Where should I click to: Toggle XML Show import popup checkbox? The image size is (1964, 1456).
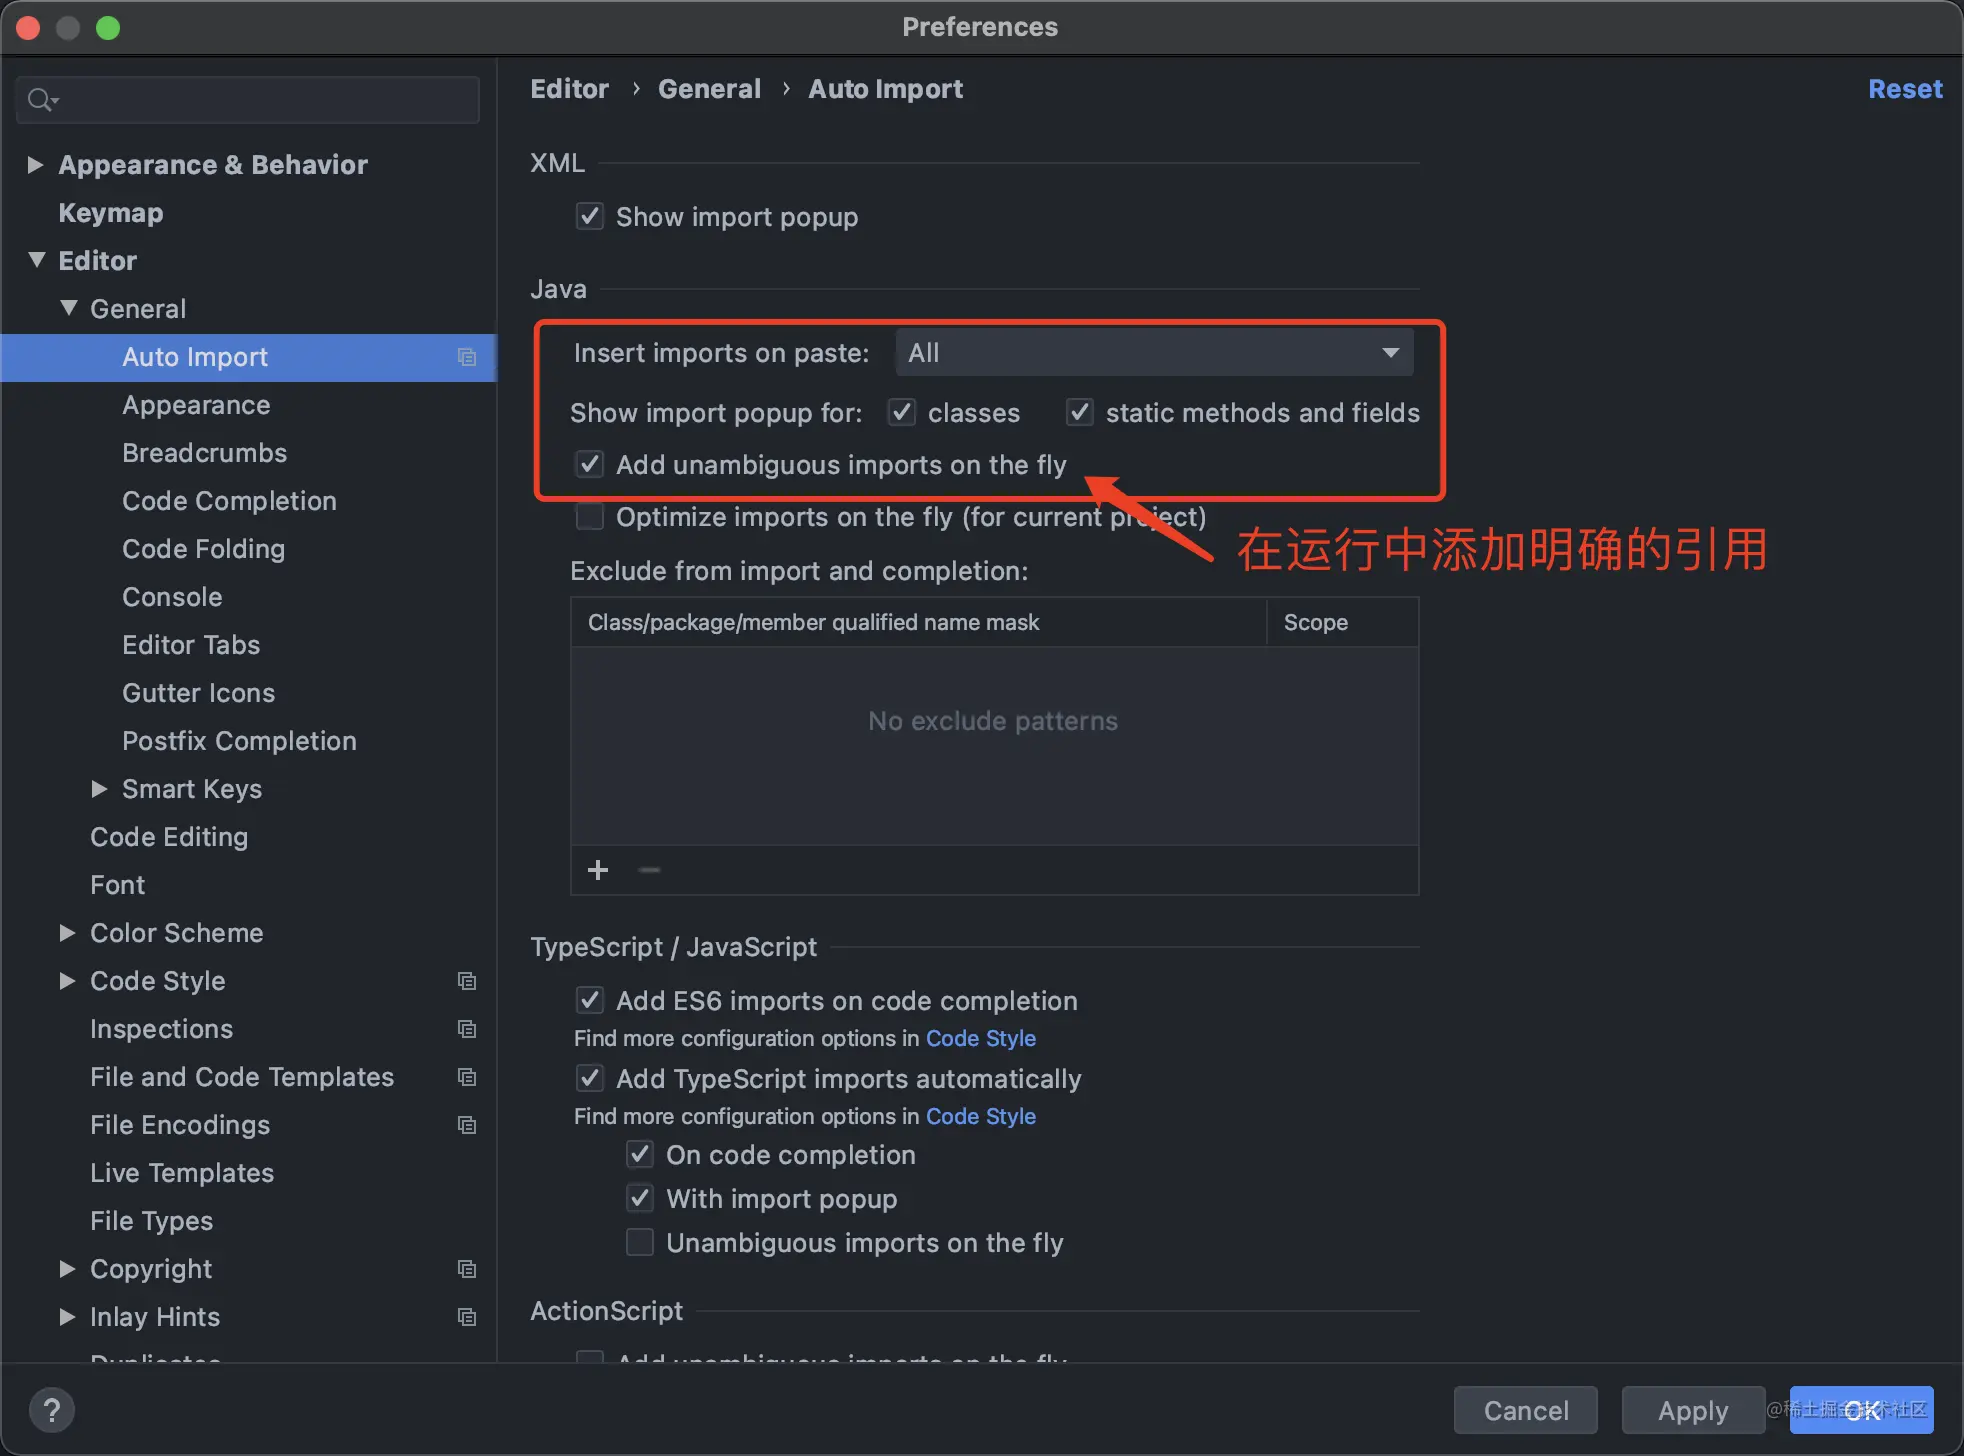(590, 216)
